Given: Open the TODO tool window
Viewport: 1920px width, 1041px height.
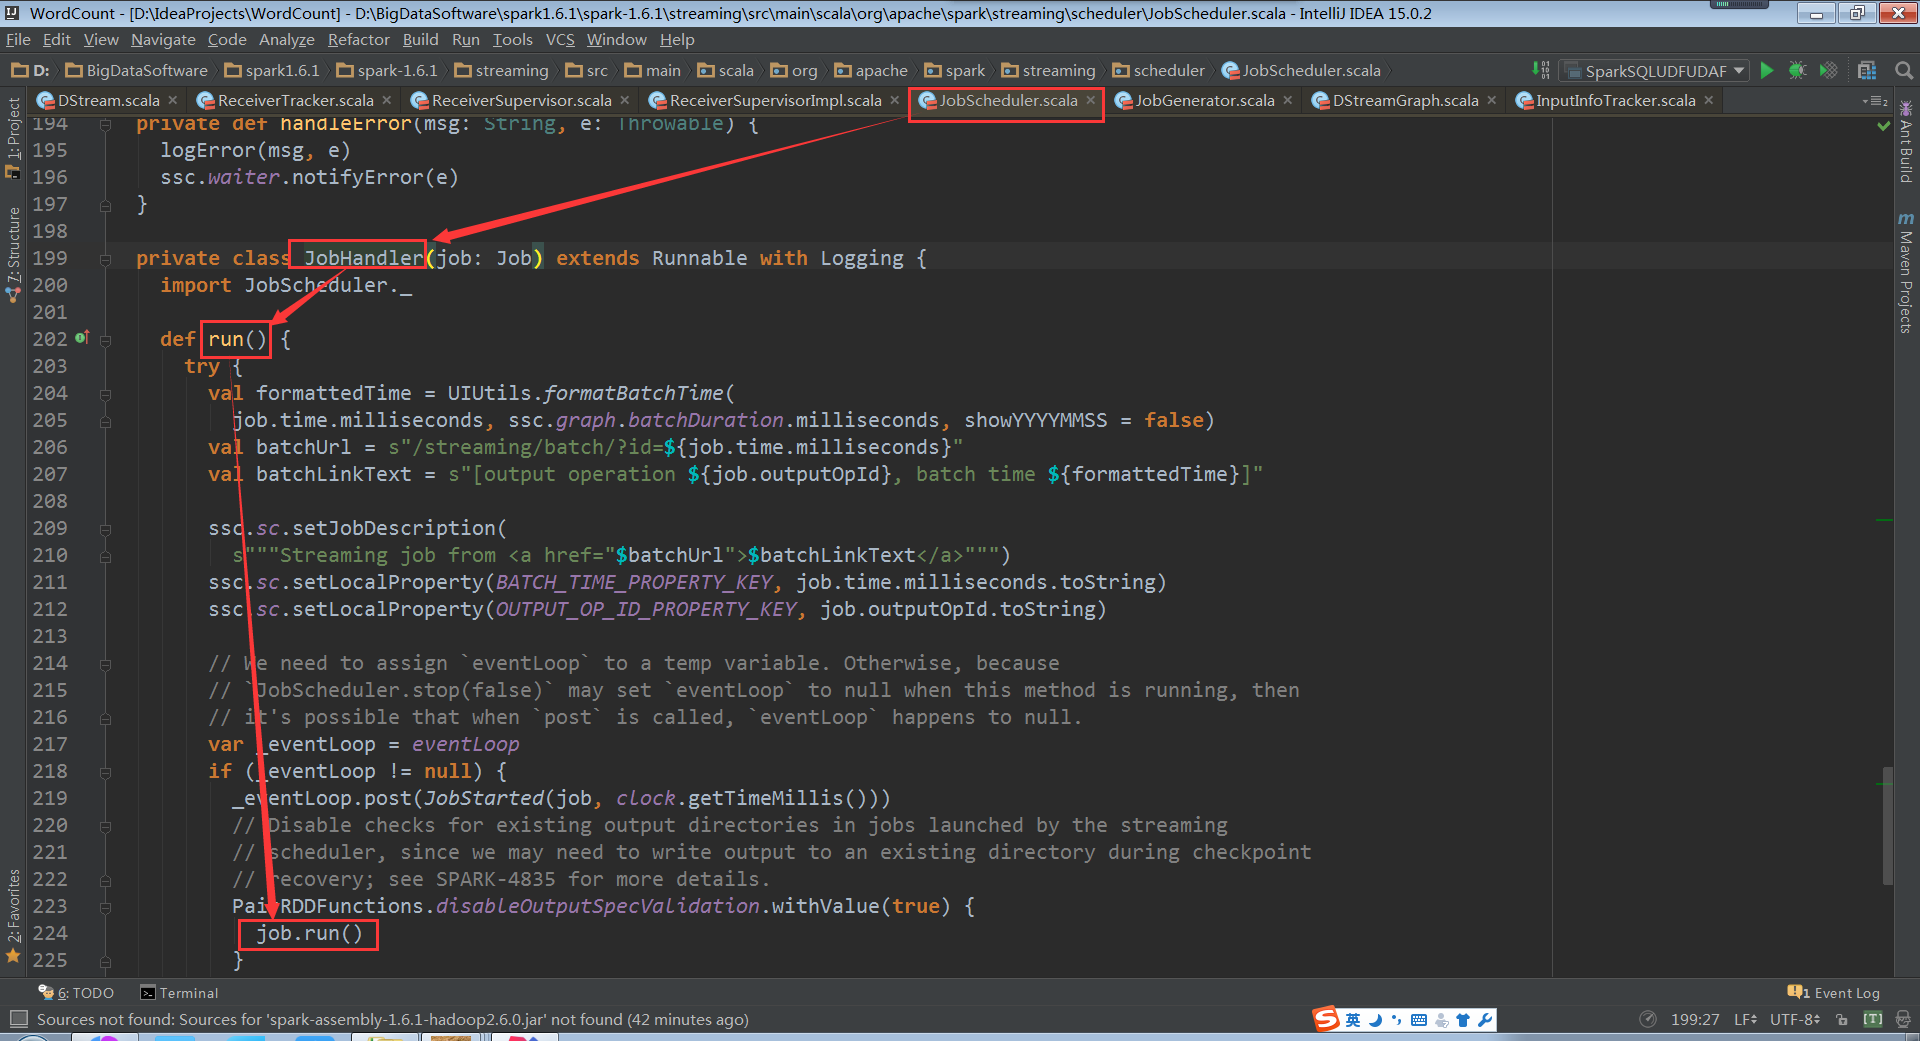Looking at the screenshot, I should point(77,993).
